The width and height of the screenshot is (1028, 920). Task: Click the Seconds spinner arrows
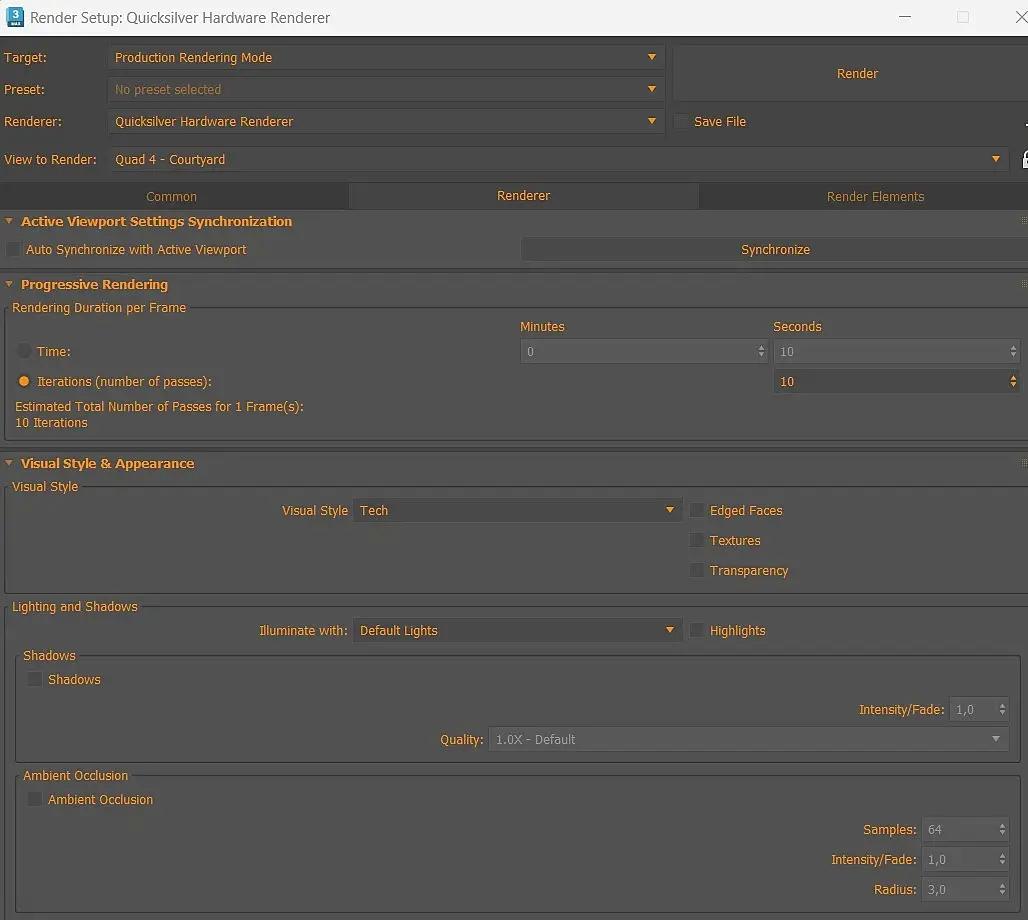(x=1014, y=351)
